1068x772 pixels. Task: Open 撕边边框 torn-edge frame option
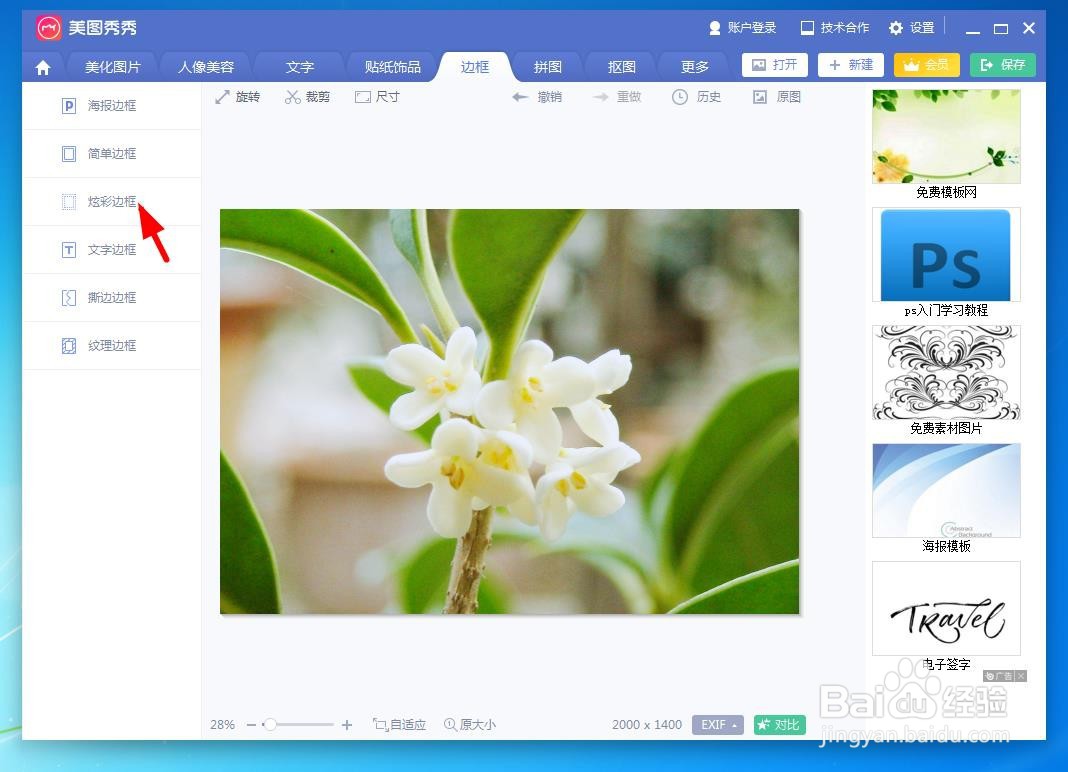click(112, 298)
